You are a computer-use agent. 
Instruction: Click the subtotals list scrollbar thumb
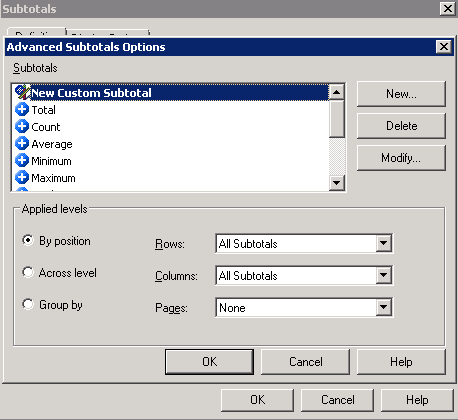tap(336, 119)
